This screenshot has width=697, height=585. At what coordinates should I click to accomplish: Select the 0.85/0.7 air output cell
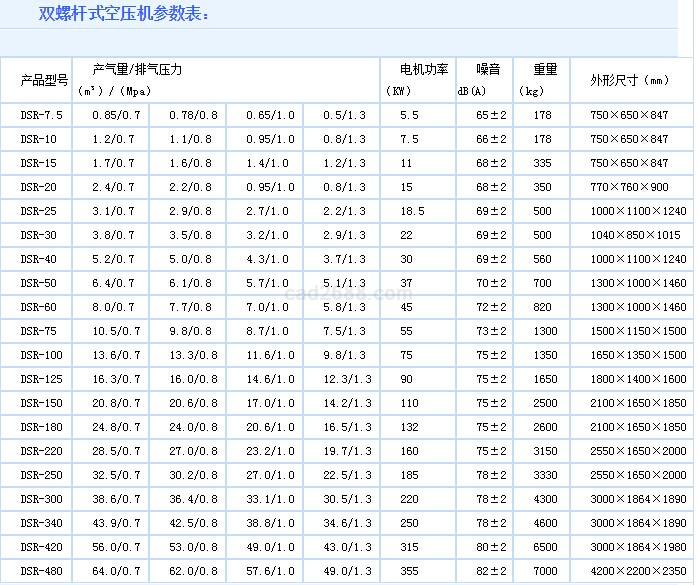point(114,115)
